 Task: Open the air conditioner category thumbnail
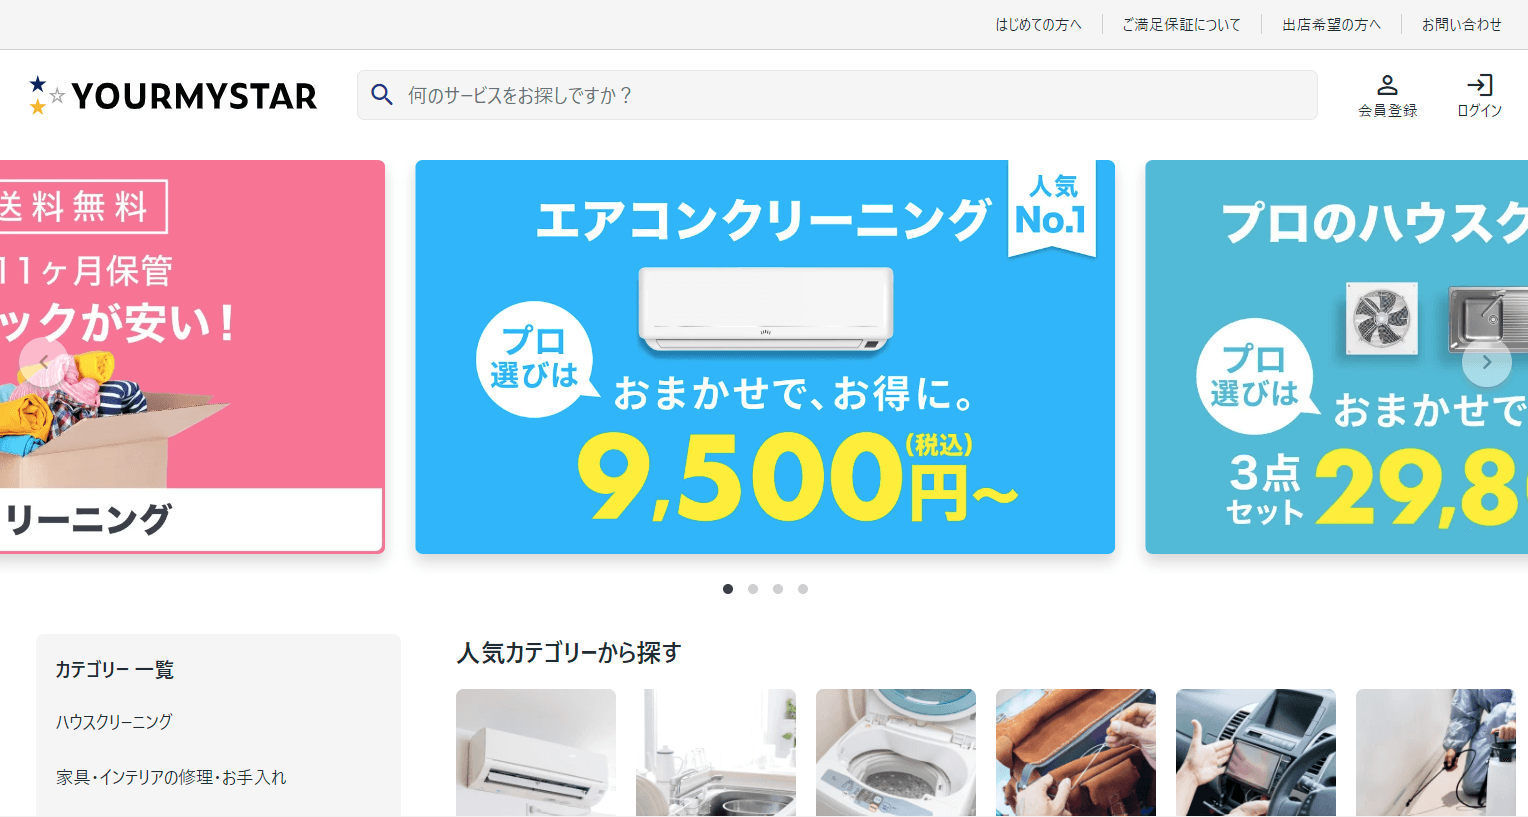click(536, 752)
